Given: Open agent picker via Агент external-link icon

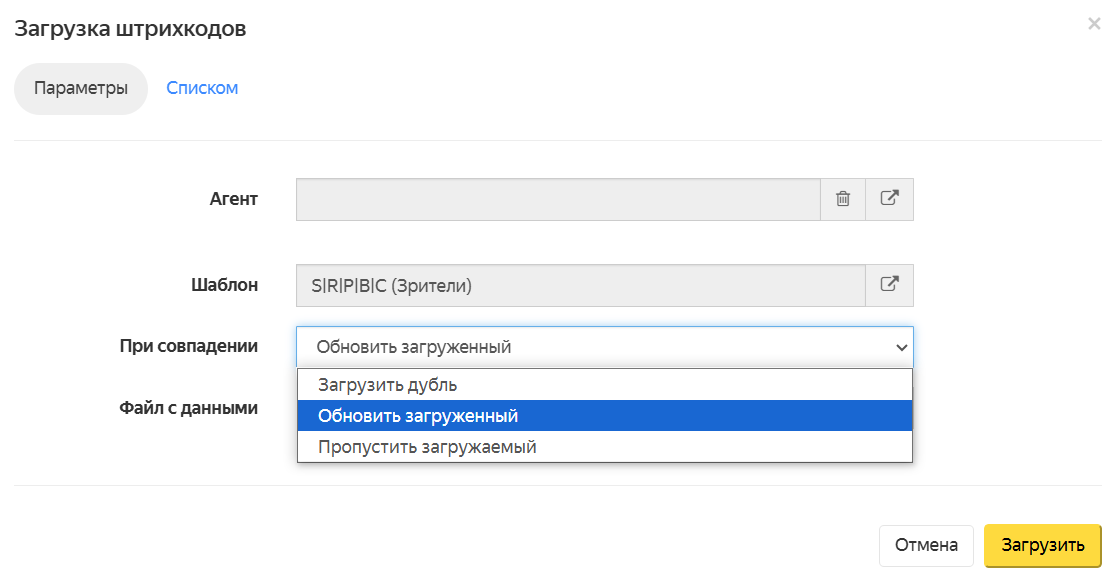Looking at the screenshot, I should (x=889, y=199).
